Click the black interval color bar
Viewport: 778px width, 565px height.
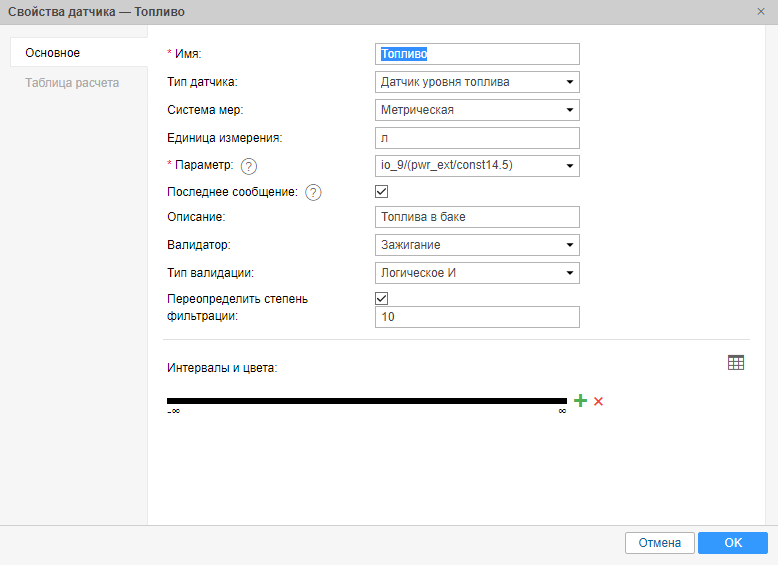366,401
